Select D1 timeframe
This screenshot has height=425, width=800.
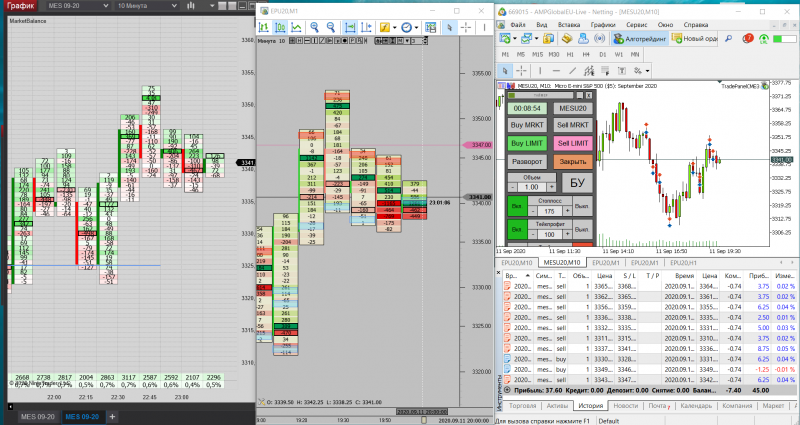click(x=603, y=54)
